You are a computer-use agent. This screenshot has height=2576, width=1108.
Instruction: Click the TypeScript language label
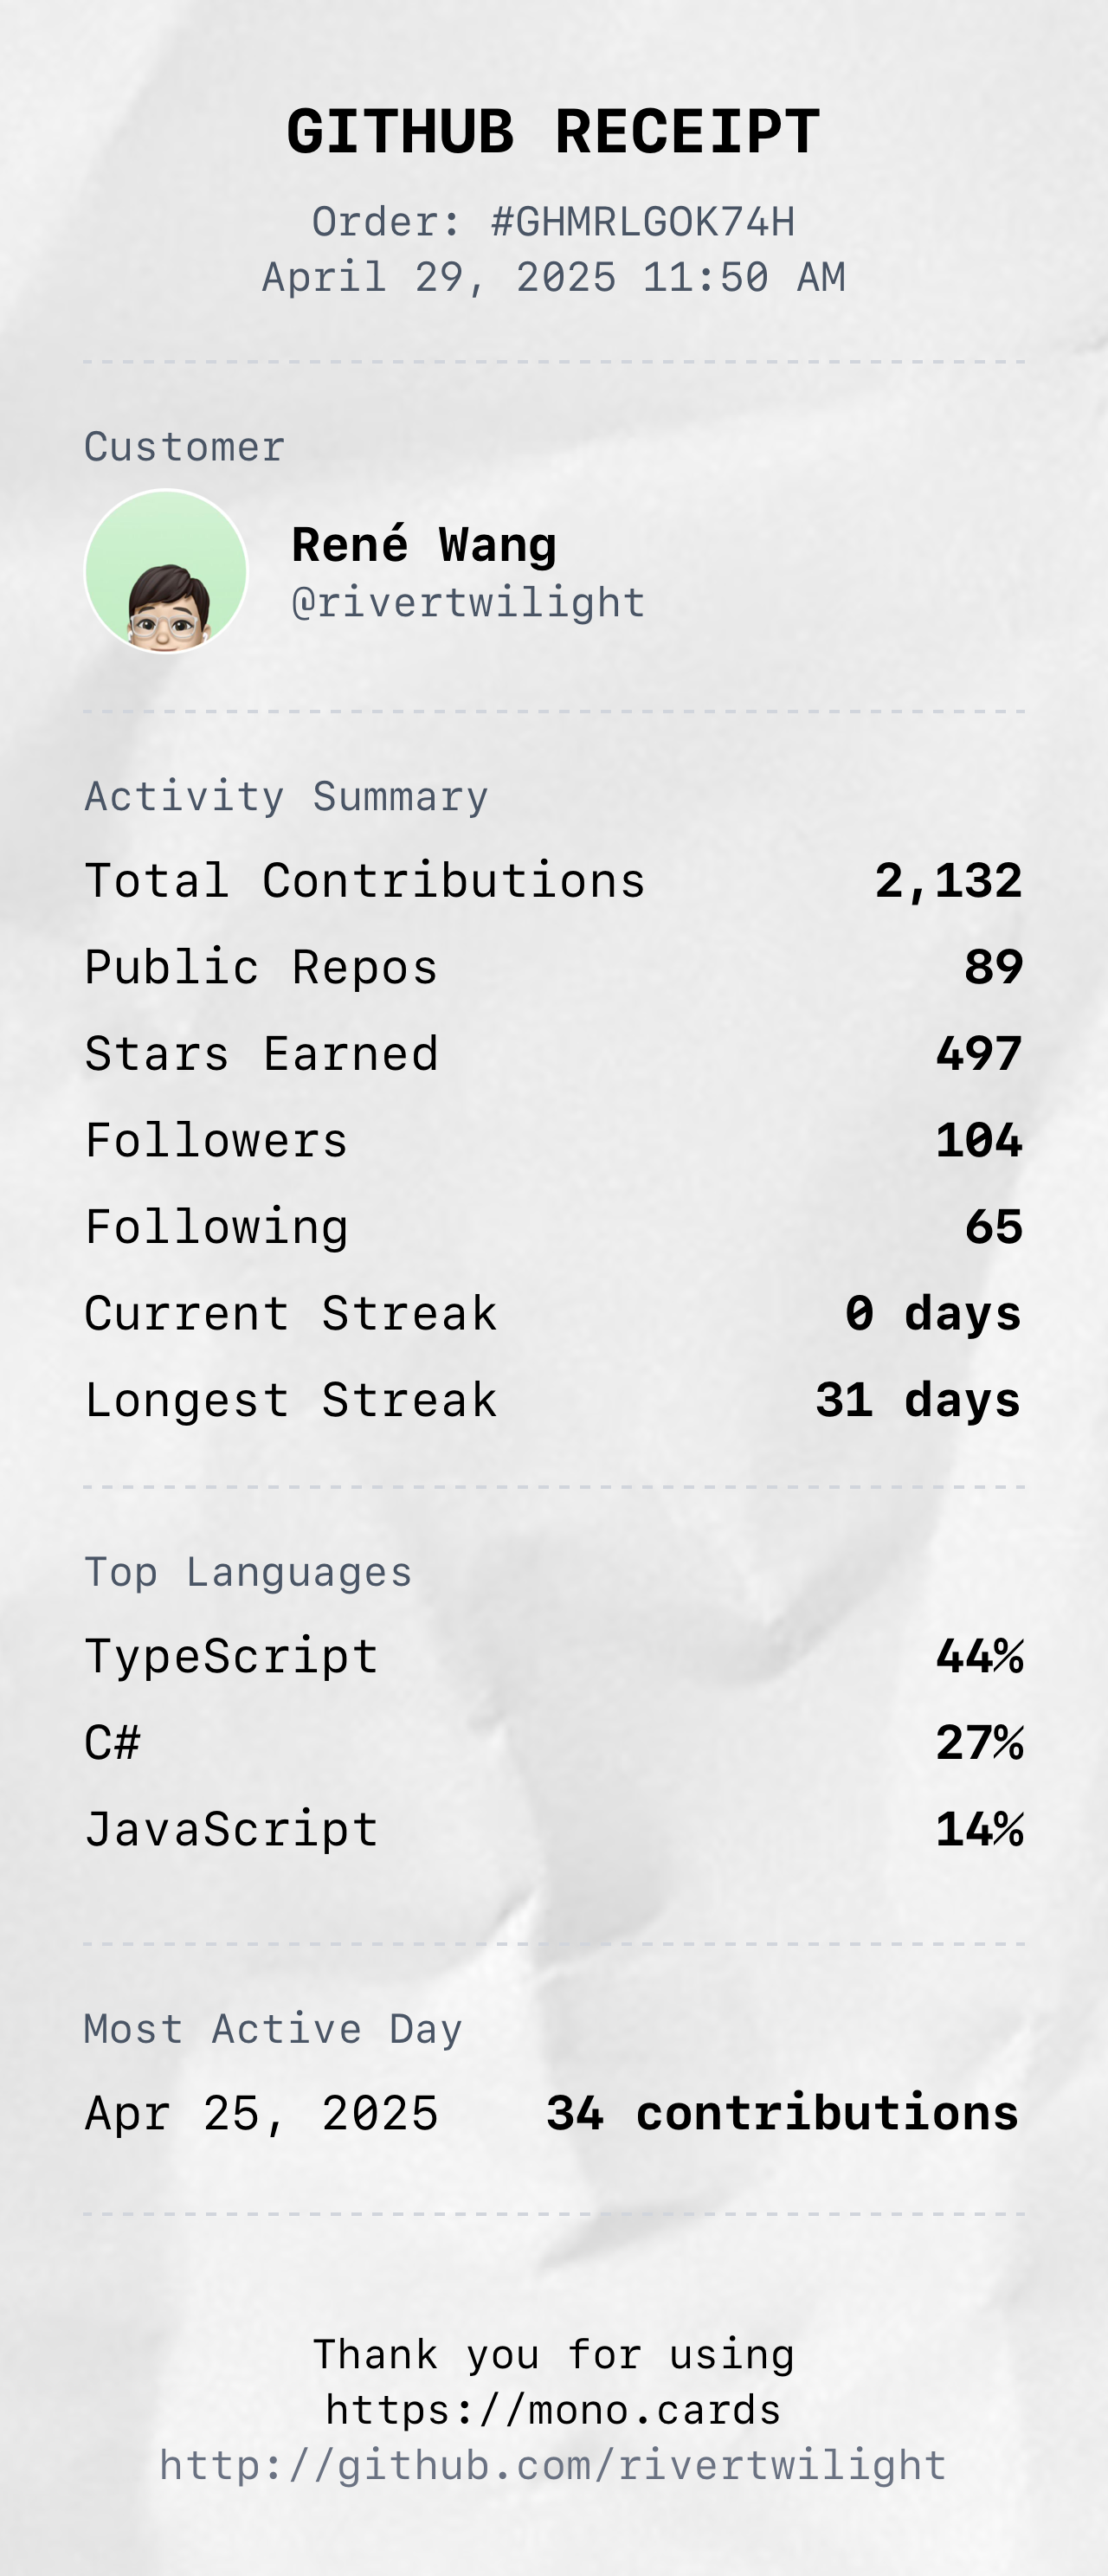click(231, 1657)
